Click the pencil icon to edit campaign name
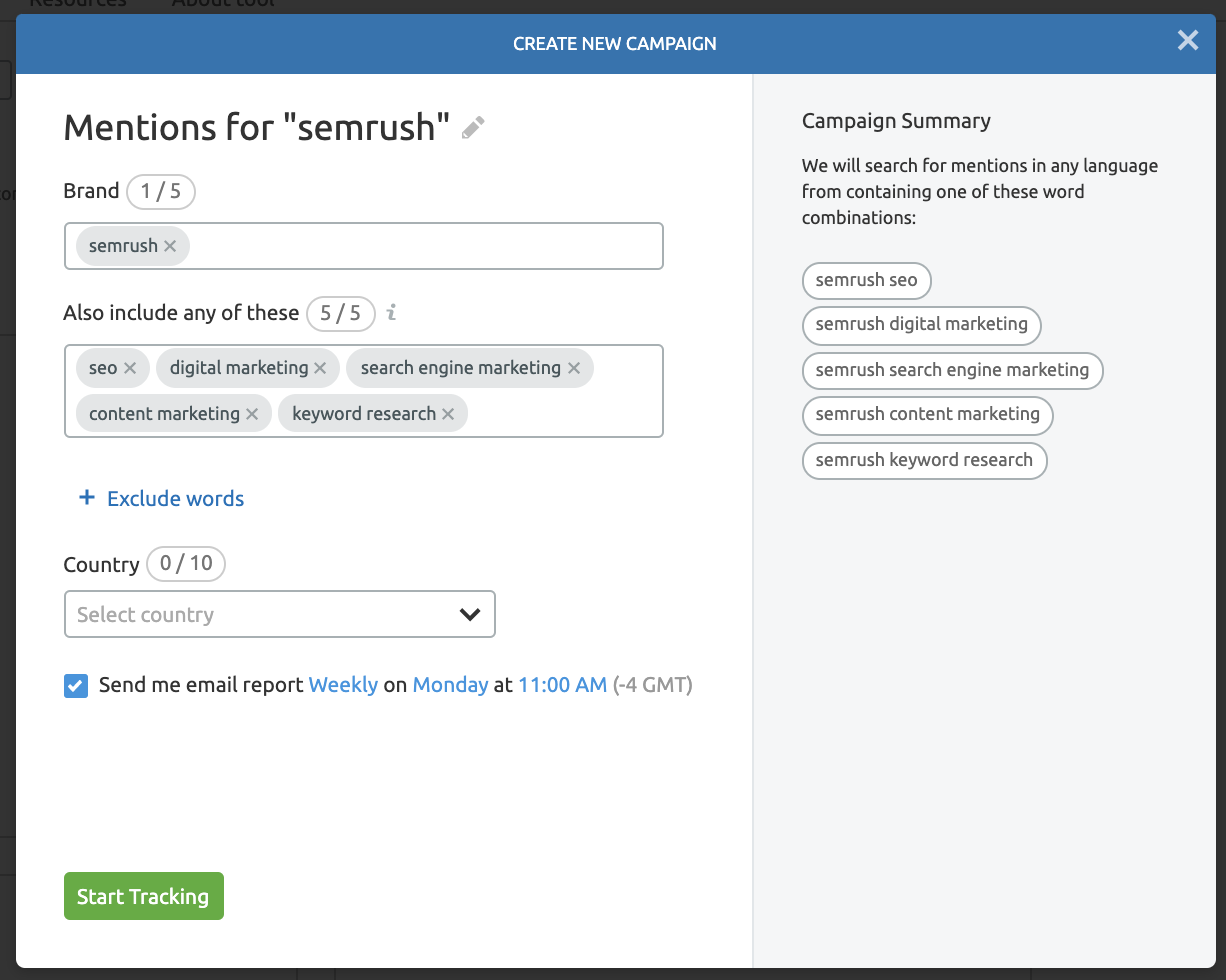This screenshot has height=980, width=1226. point(473,128)
